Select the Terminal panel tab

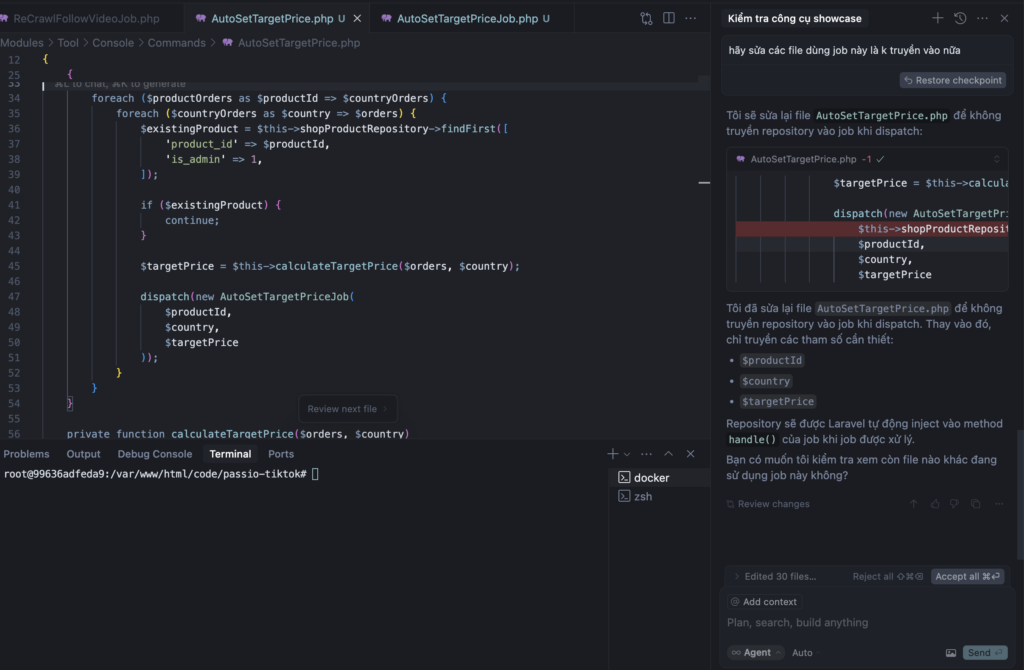tap(230, 454)
